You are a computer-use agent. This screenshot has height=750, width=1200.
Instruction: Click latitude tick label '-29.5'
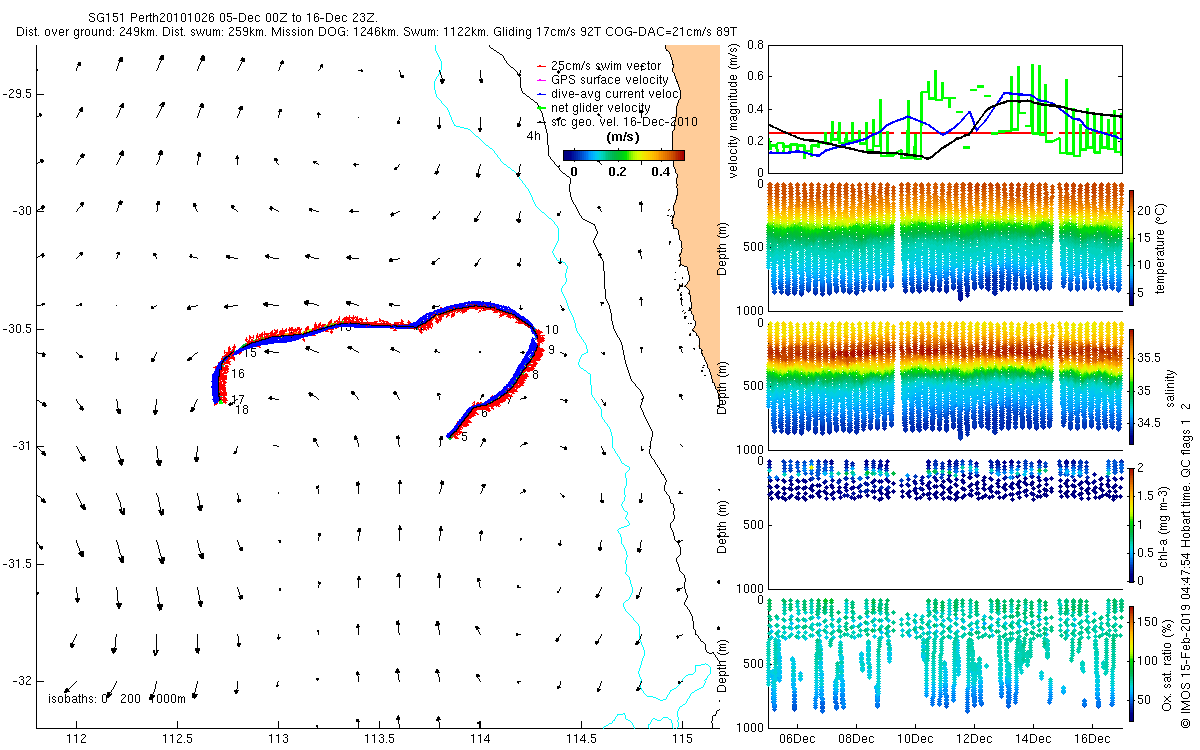click(x=17, y=93)
